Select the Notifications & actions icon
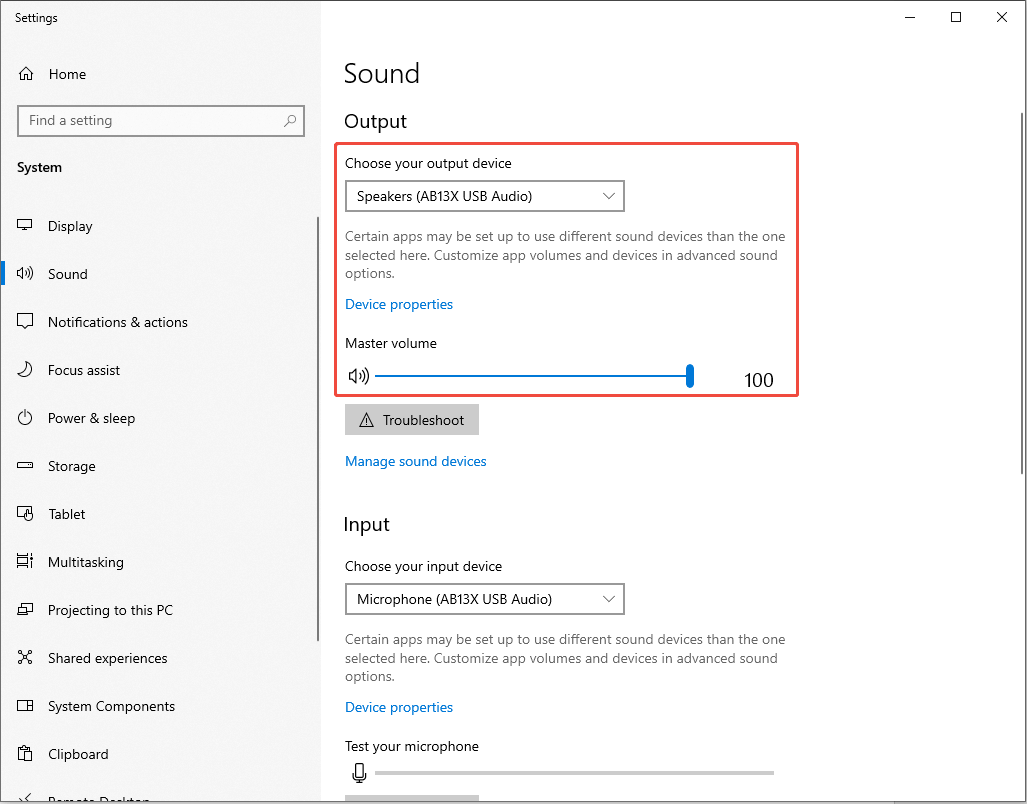1027x804 pixels. click(x=24, y=322)
